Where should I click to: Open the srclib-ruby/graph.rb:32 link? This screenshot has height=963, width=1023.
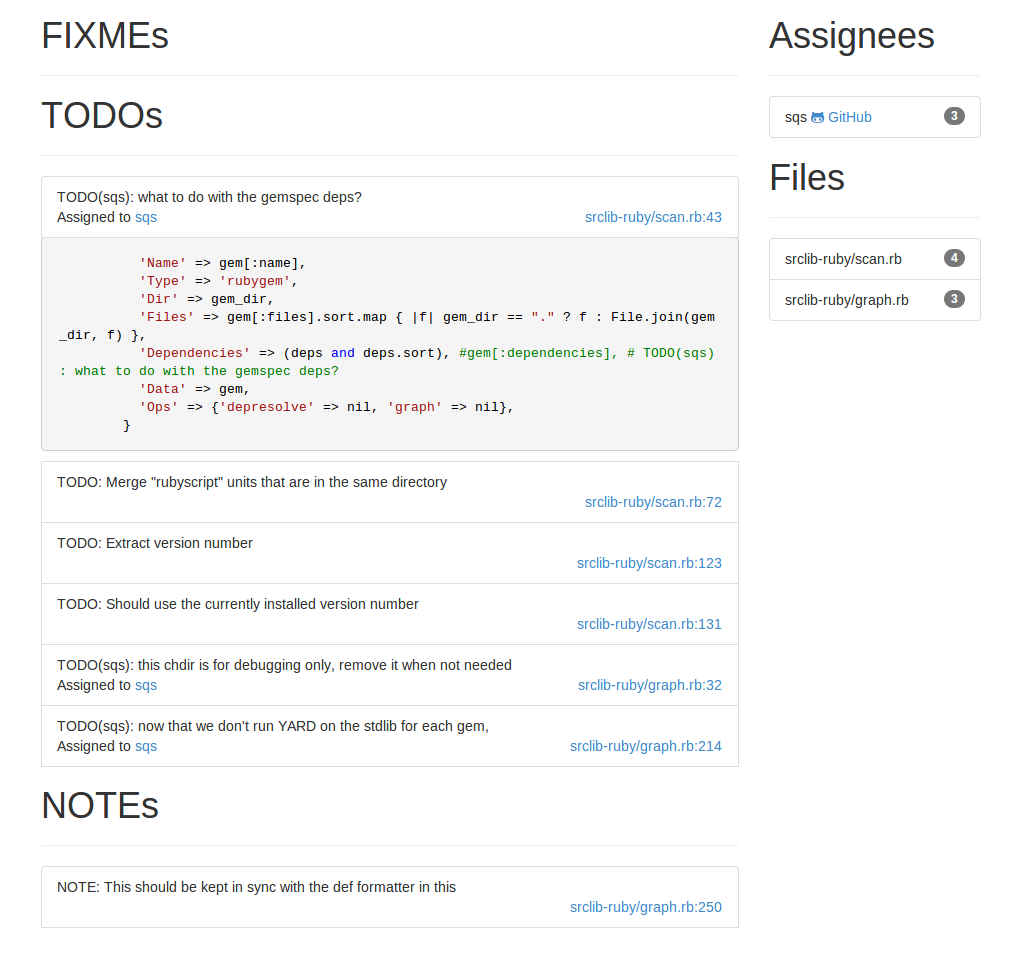pos(650,685)
